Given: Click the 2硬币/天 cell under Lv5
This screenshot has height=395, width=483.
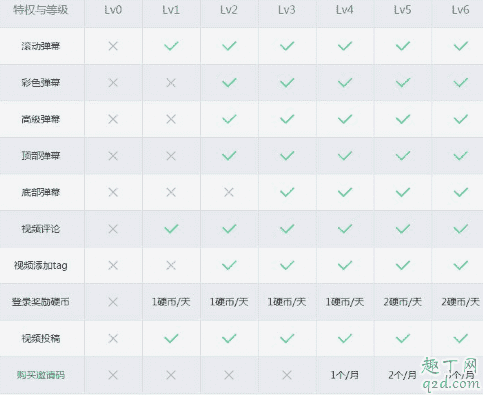Looking at the screenshot, I should pyautogui.click(x=403, y=302).
